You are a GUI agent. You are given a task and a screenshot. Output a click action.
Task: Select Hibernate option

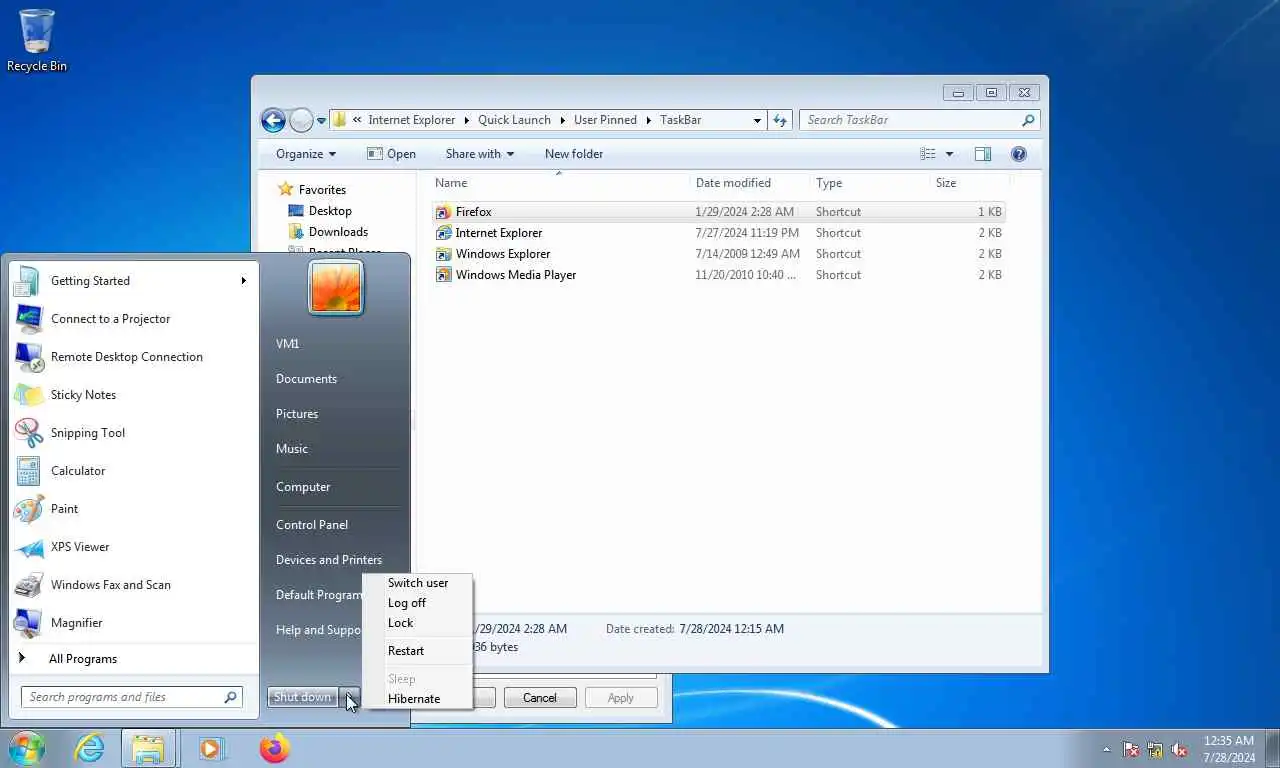(414, 699)
